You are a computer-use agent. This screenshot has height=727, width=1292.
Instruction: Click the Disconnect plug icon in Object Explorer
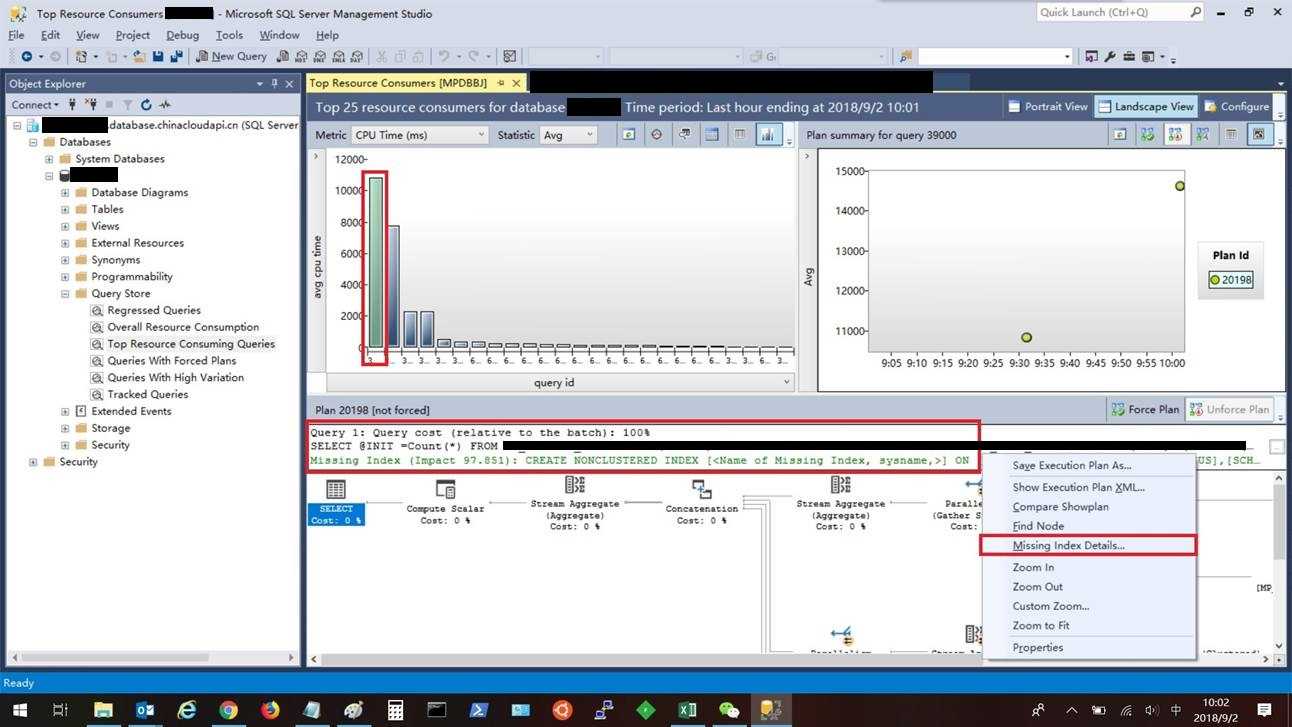[x=91, y=104]
